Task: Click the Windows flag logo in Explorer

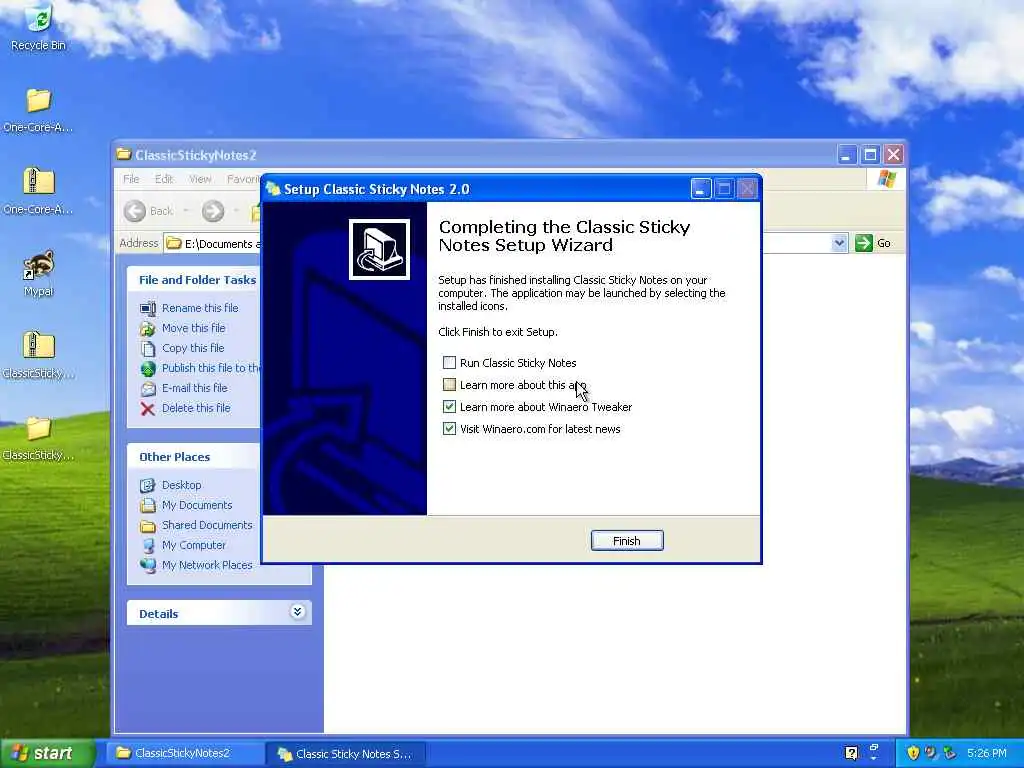Action: click(886, 179)
